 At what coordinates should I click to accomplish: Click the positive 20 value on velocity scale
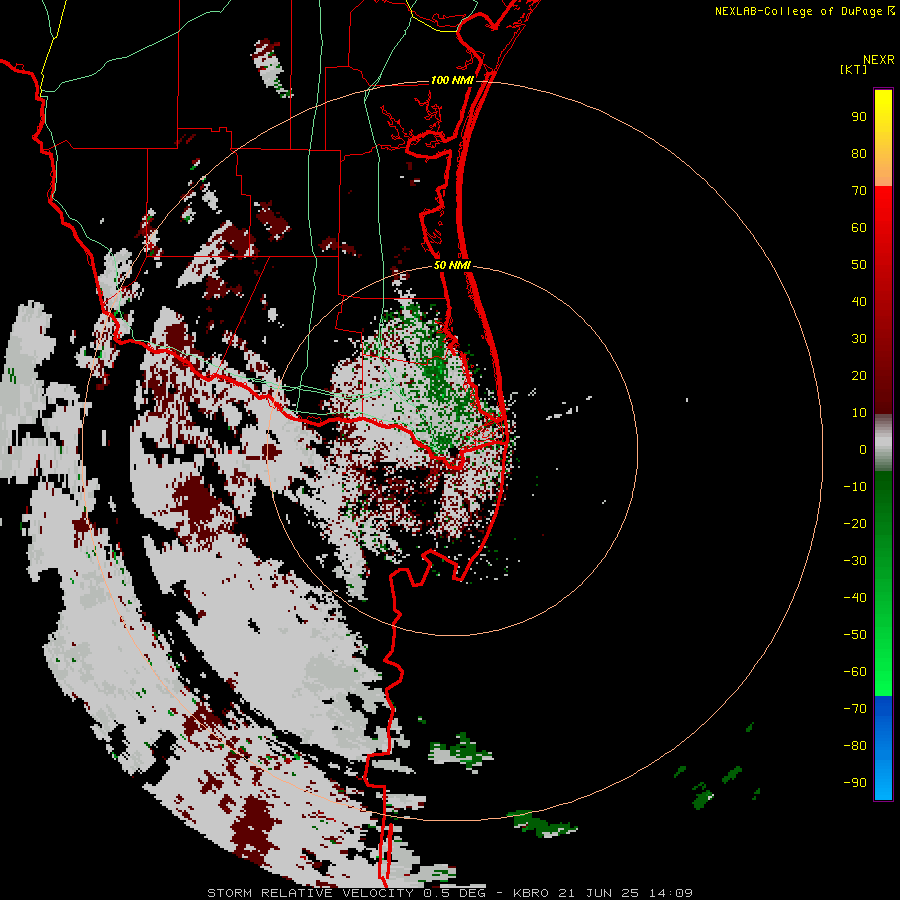tap(859, 376)
